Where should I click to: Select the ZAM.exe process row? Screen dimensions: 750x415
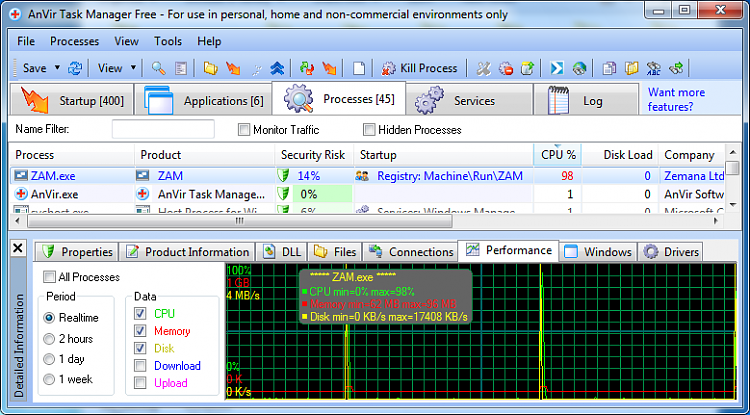367,175
